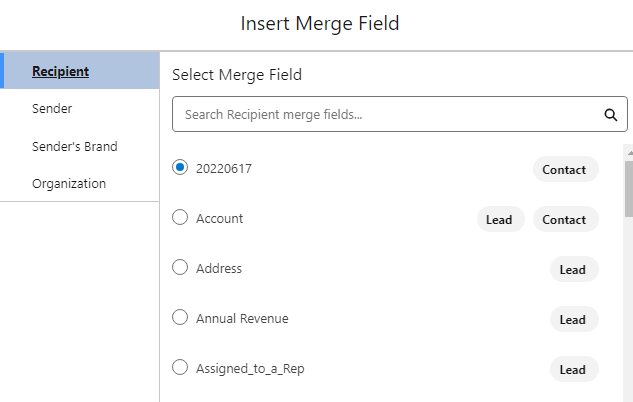
Task: Pick the Assigned_to_a_Rep radio button
Action: [x=180, y=368]
